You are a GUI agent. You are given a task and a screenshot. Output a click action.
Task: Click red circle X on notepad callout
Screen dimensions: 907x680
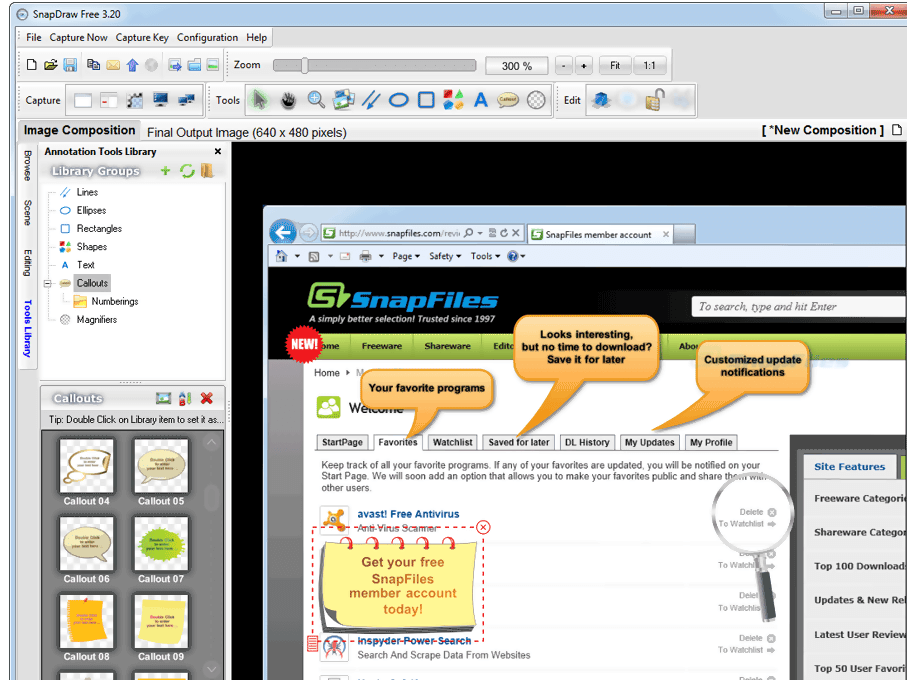(x=484, y=527)
